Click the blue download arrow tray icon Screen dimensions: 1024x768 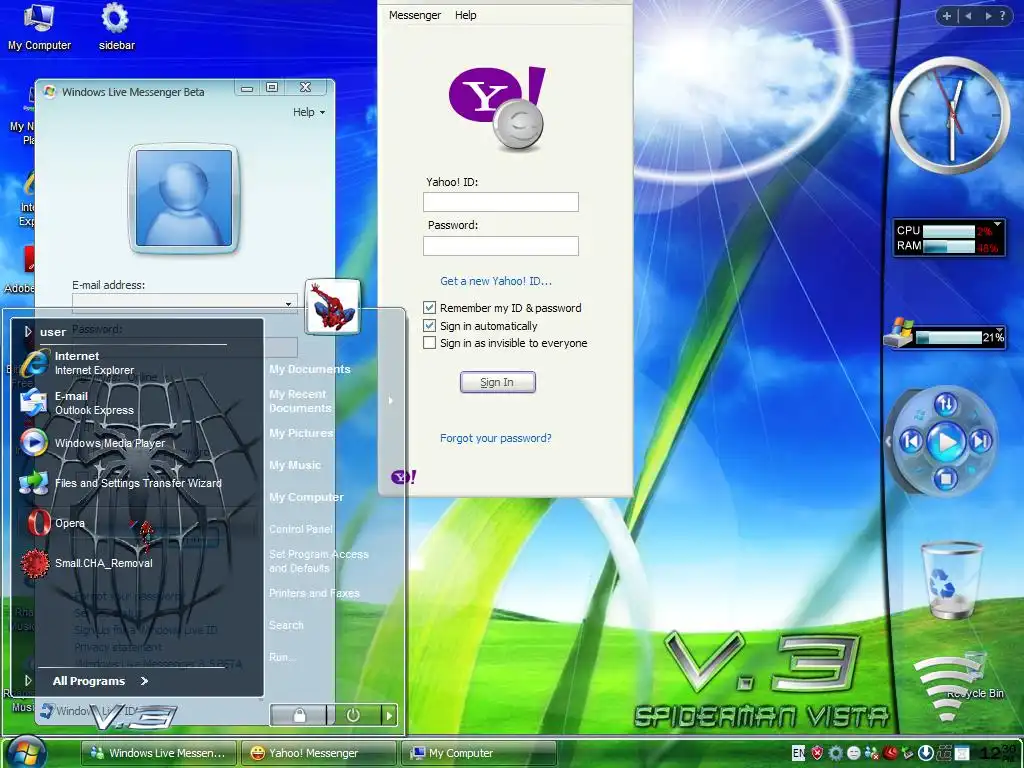click(x=925, y=753)
